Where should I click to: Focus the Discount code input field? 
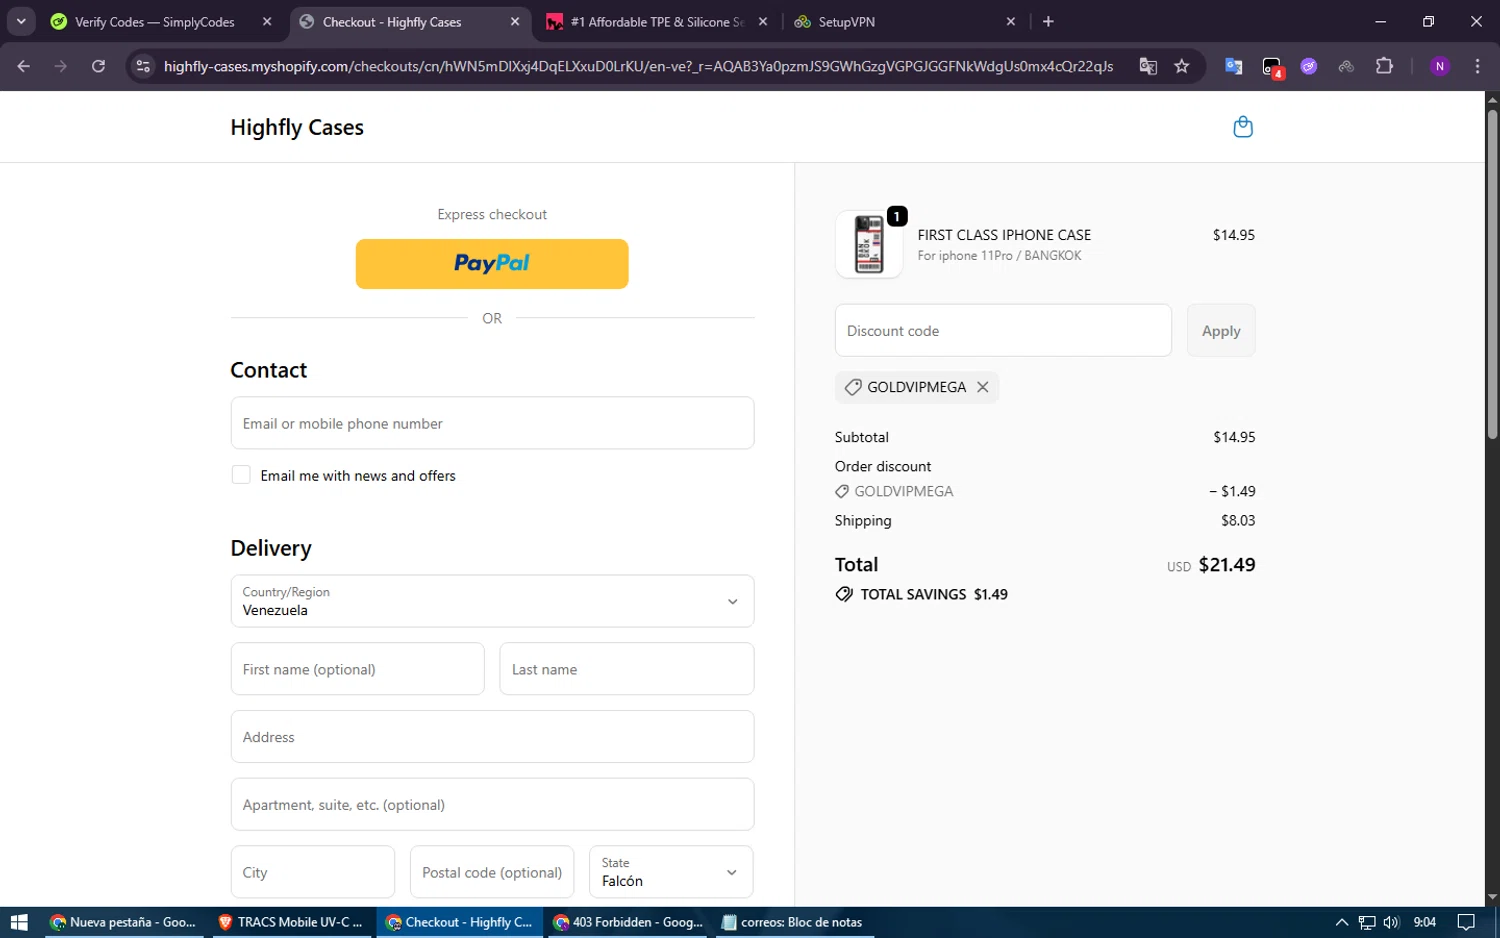tap(1003, 331)
